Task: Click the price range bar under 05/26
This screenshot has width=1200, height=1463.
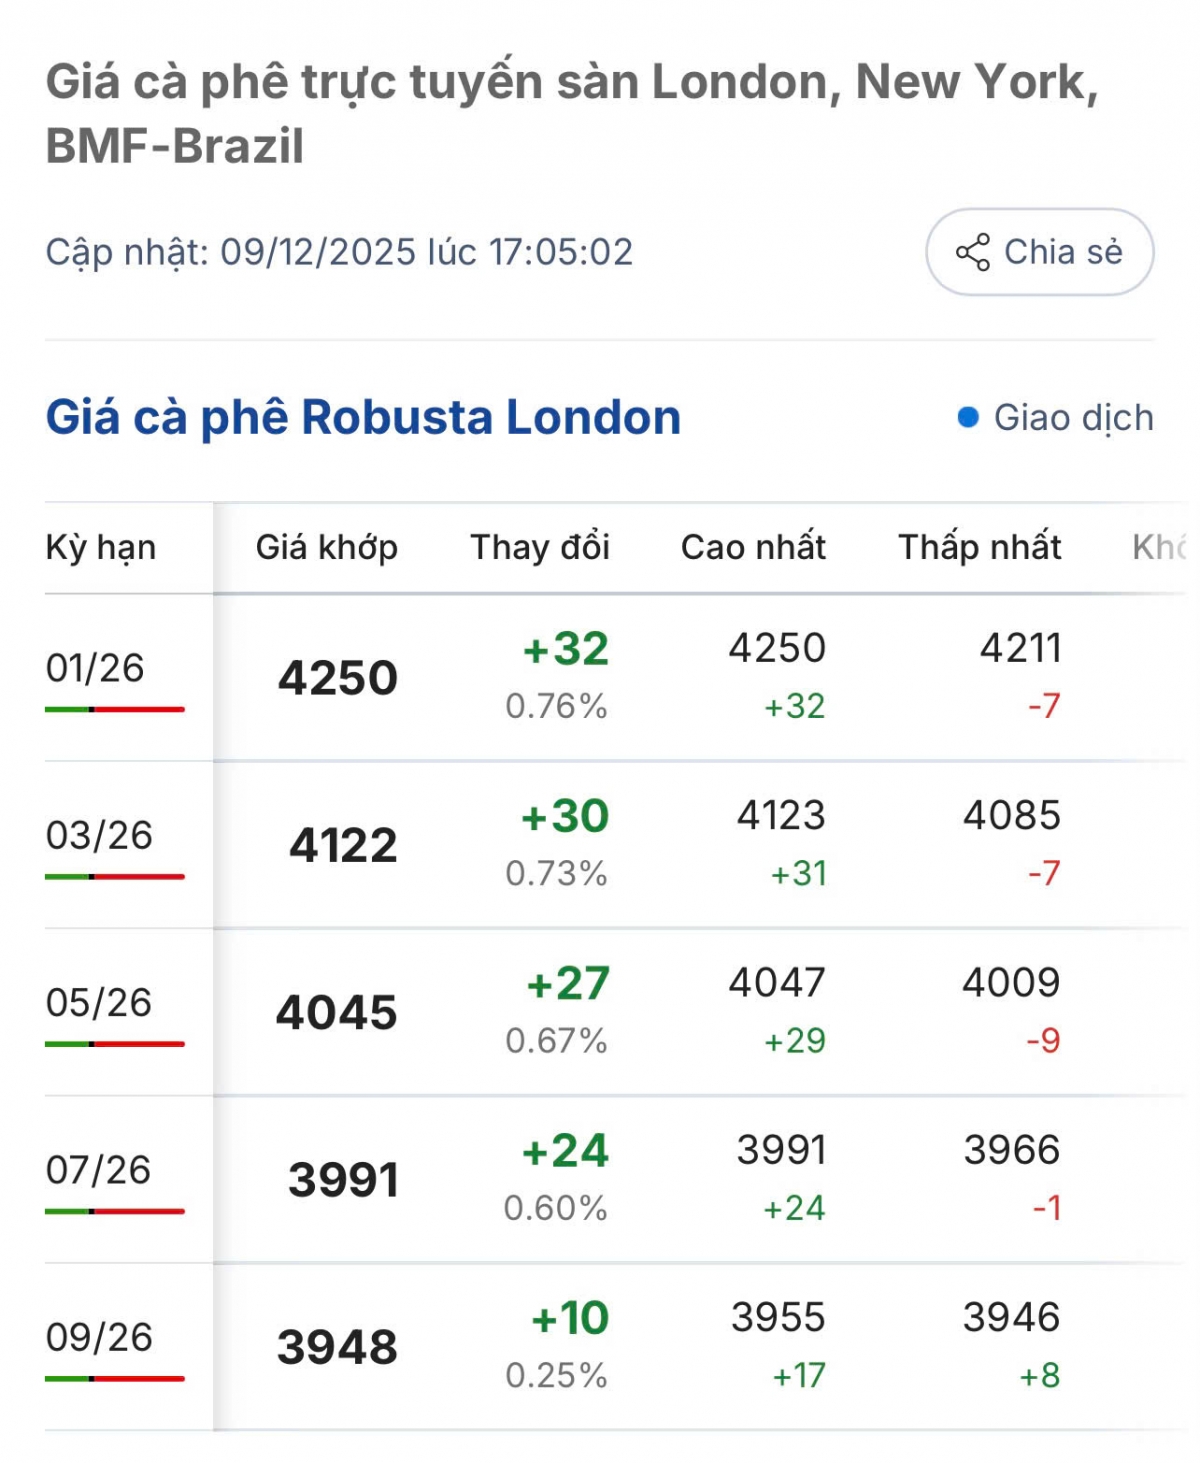Action: point(114,1044)
